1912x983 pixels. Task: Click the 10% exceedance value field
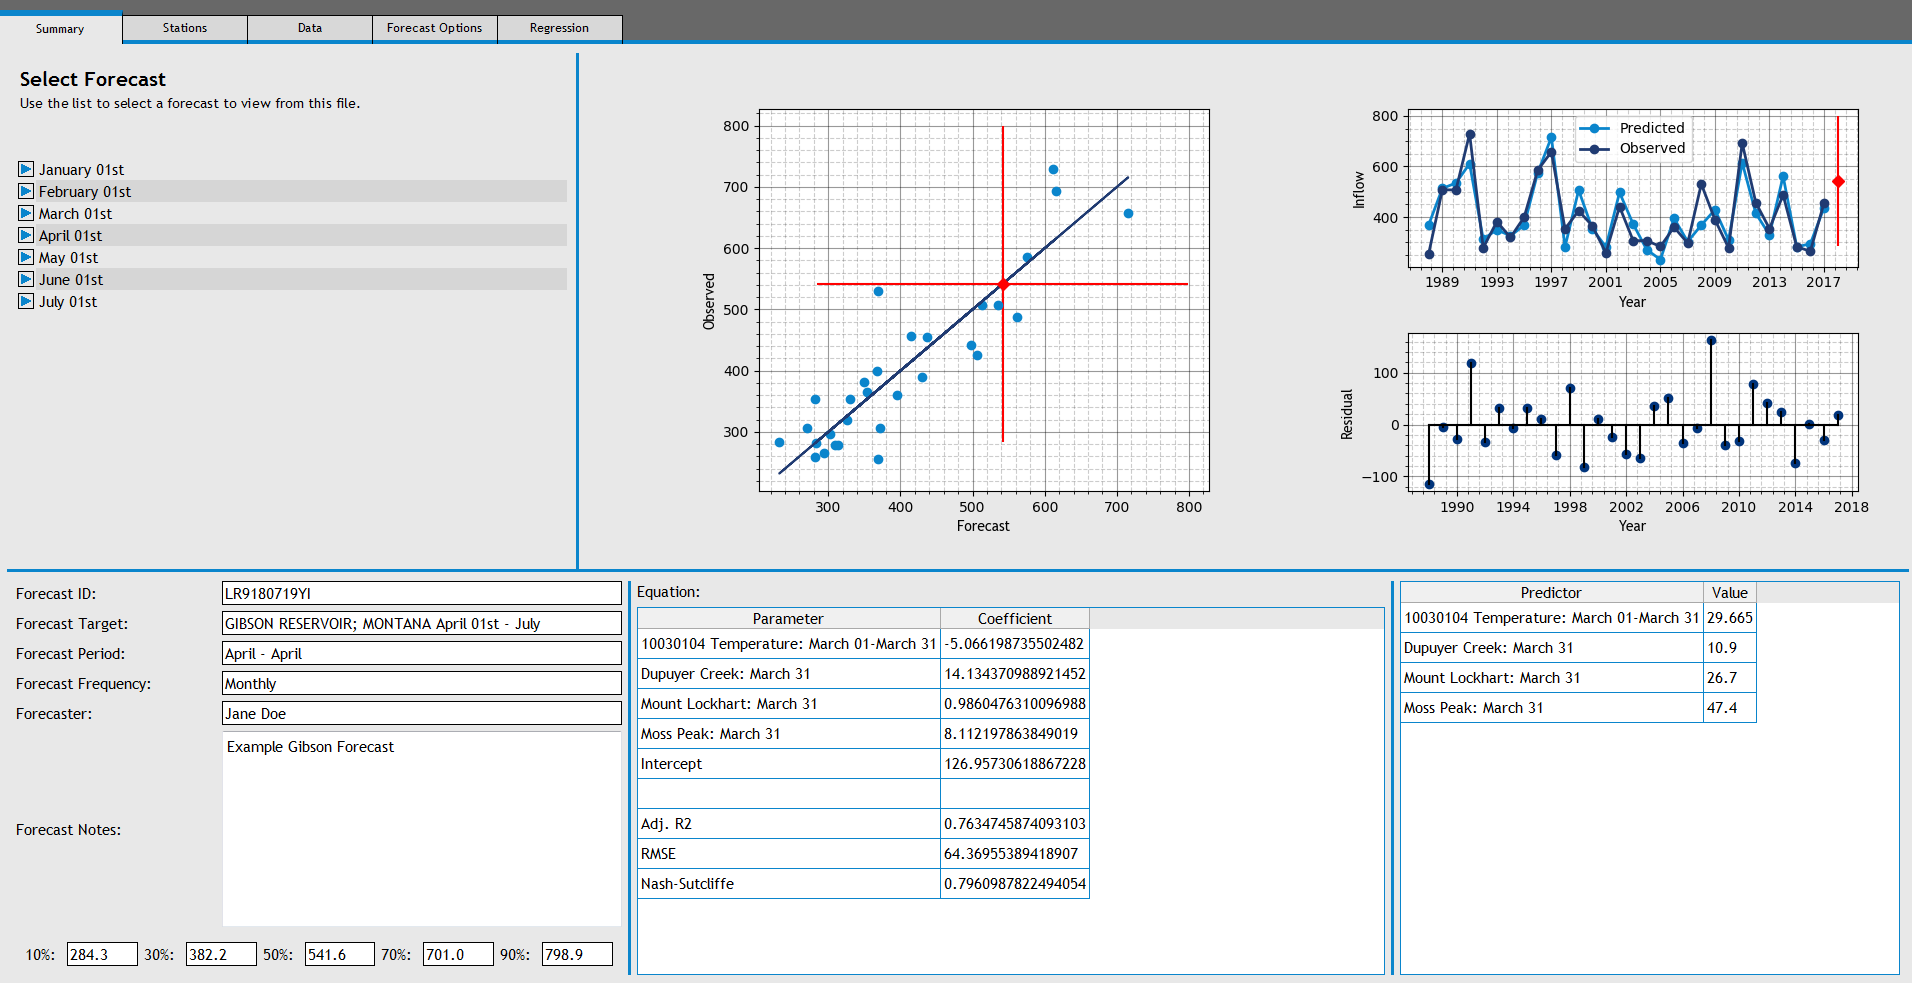pos(102,954)
